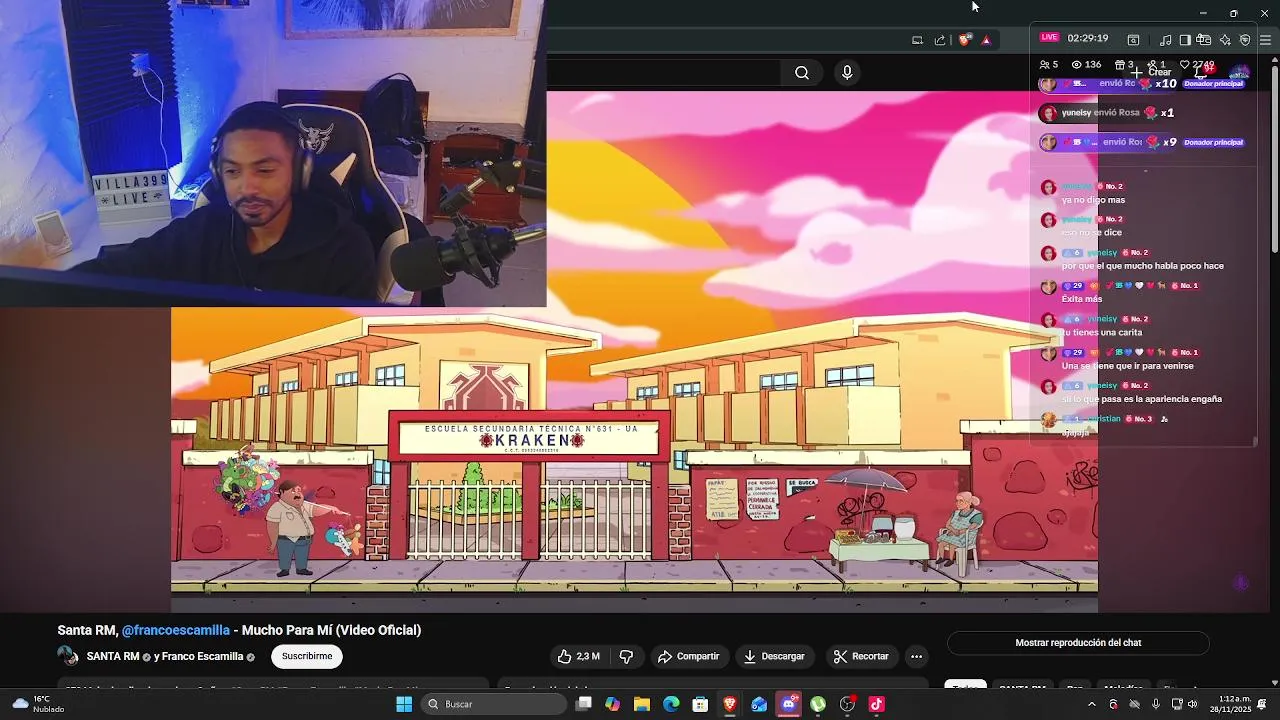The height and width of the screenshot is (720, 1280).
Task: Open Discord from taskbar
Action: [x=789, y=704]
